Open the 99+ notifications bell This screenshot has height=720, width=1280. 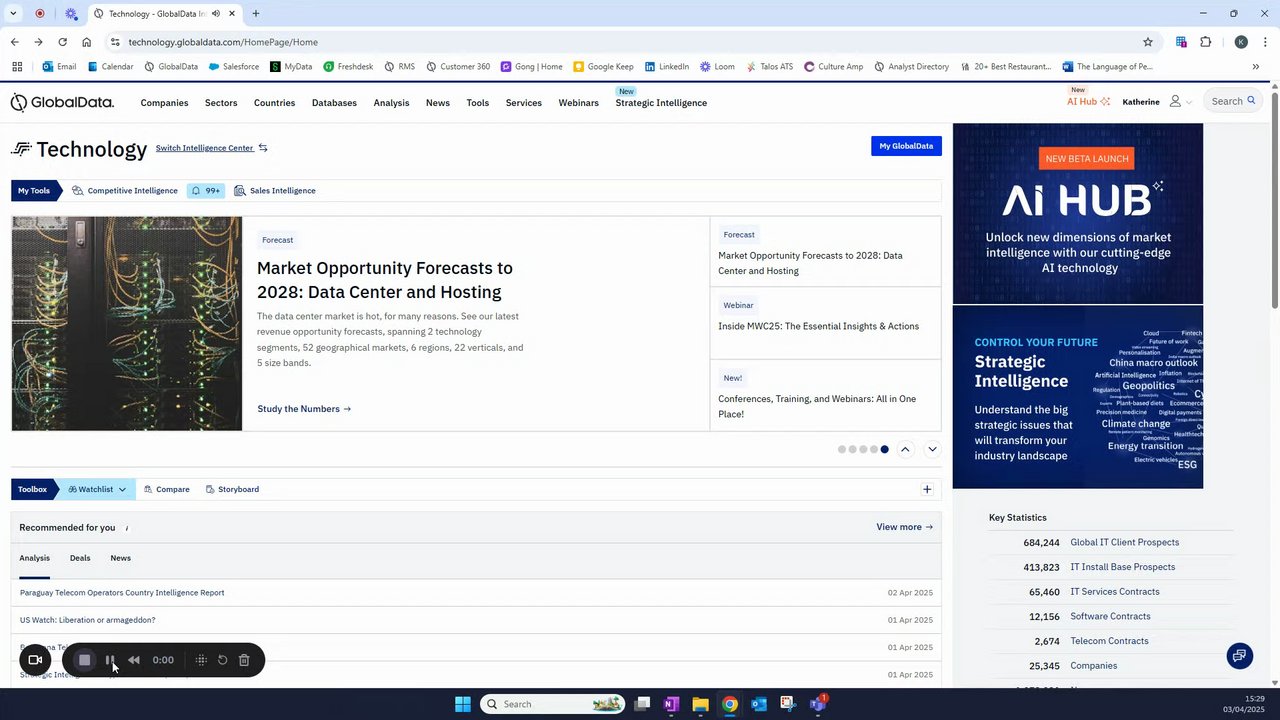pos(206,190)
